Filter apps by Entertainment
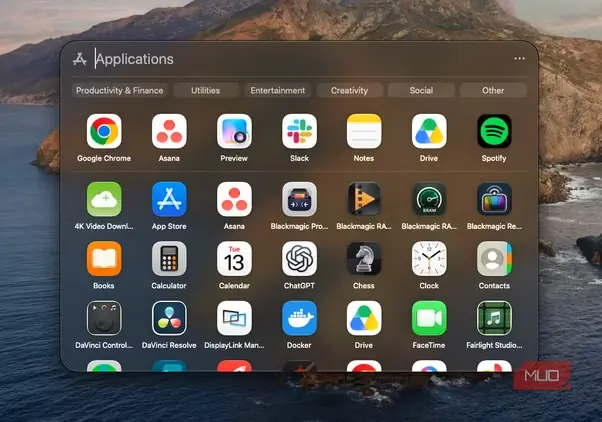The image size is (602, 422). coord(278,91)
